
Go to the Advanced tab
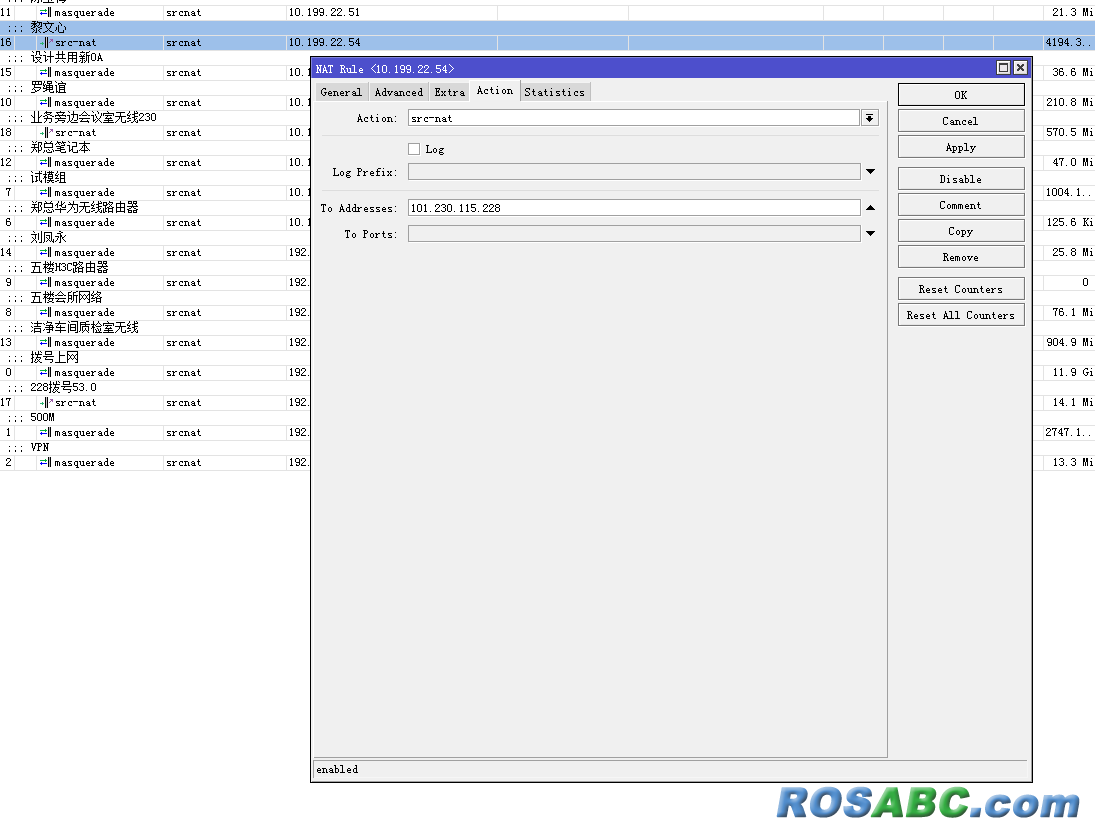pyautogui.click(x=399, y=92)
